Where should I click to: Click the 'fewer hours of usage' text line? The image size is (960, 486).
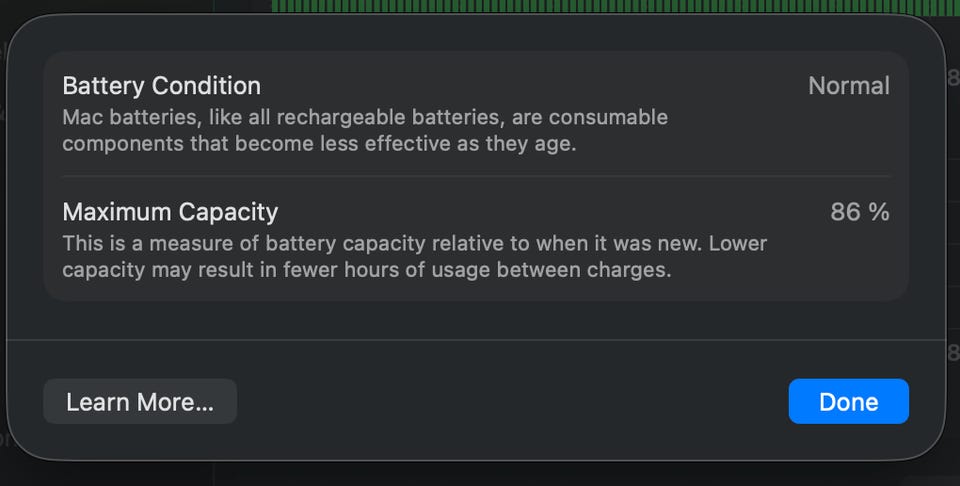coord(367,270)
